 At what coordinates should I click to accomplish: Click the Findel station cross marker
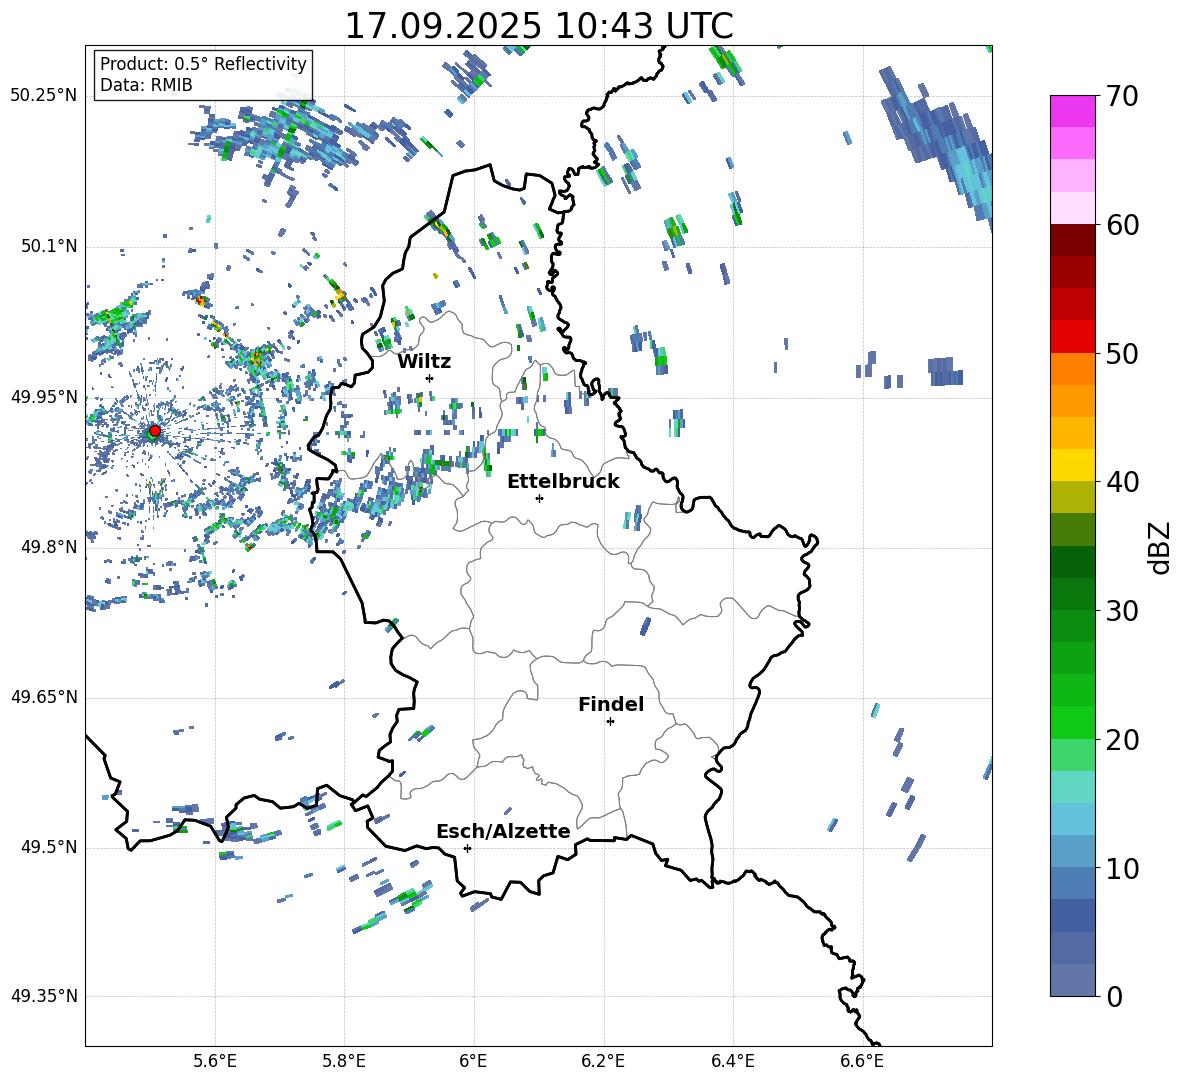coord(611,722)
